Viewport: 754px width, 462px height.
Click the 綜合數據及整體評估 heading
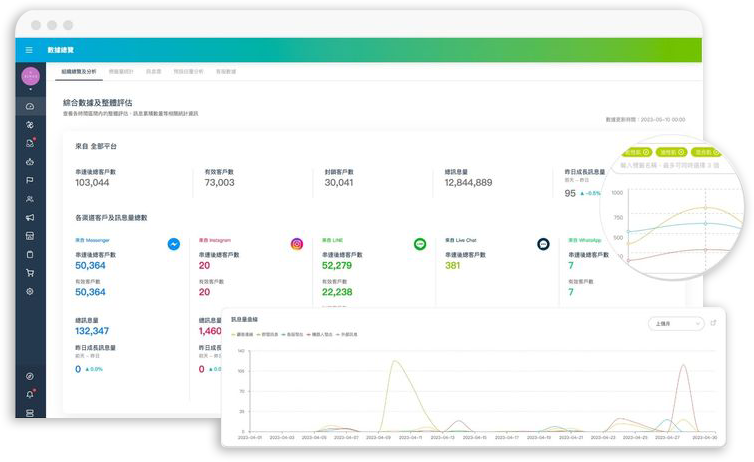pos(98,102)
